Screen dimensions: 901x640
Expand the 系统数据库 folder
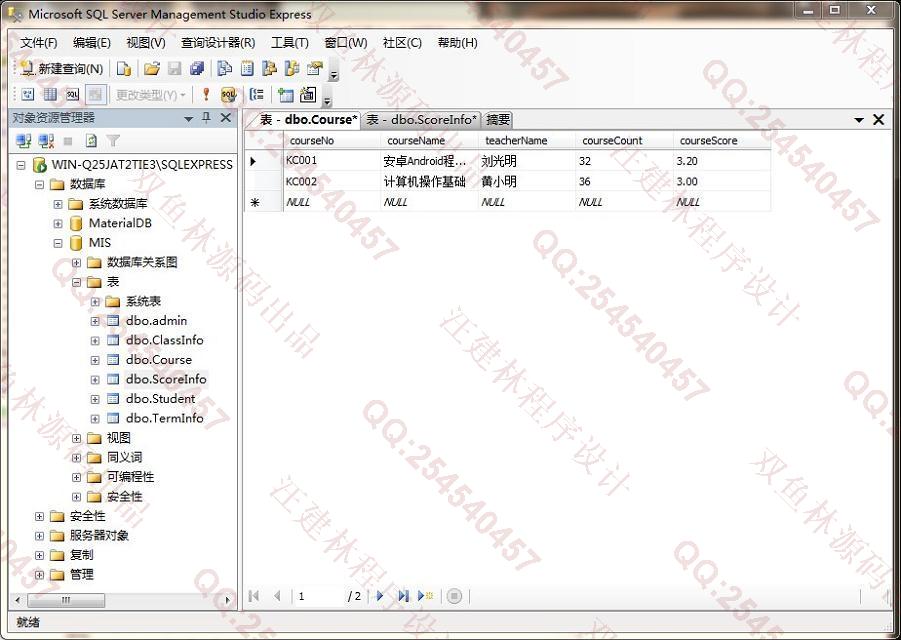pyautogui.click(x=58, y=204)
